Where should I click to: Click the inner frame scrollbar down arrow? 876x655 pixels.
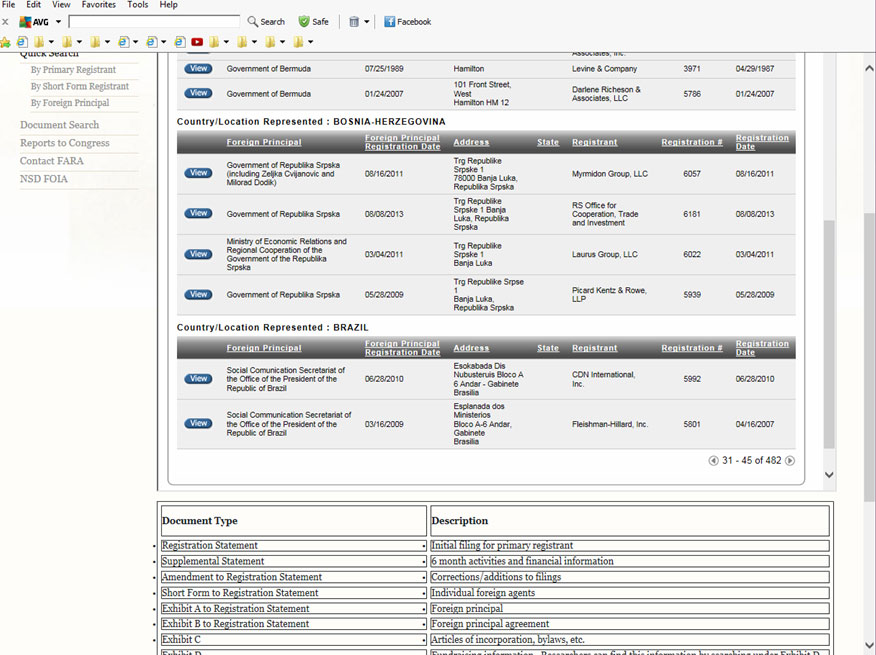pos(829,475)
